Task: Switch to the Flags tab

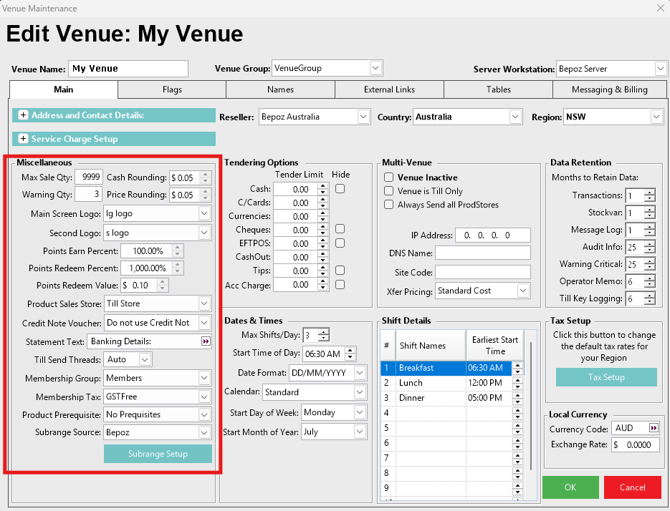Action: coord(172,90)
